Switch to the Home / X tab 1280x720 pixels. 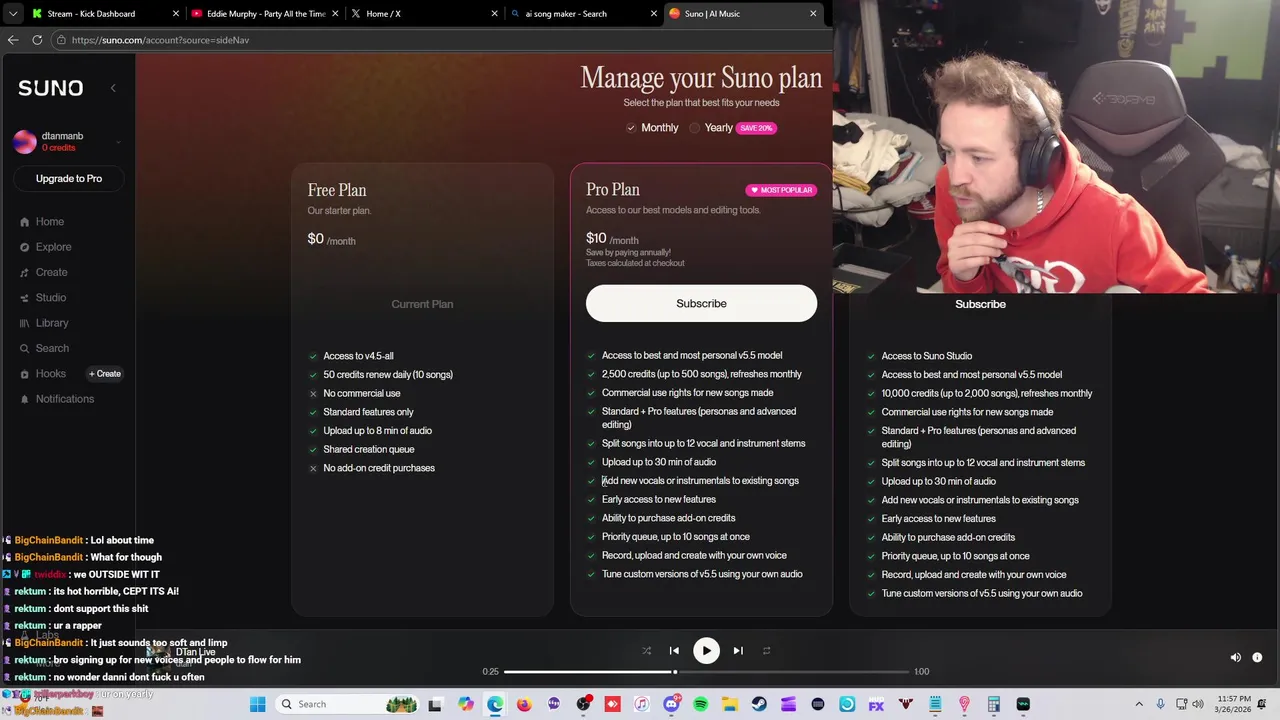click(425, 14)
